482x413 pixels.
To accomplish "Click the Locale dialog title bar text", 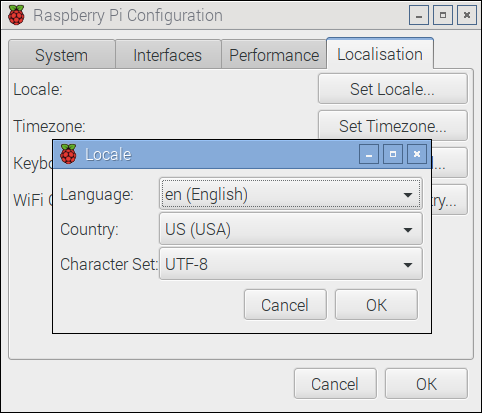I will pos(108,154).
